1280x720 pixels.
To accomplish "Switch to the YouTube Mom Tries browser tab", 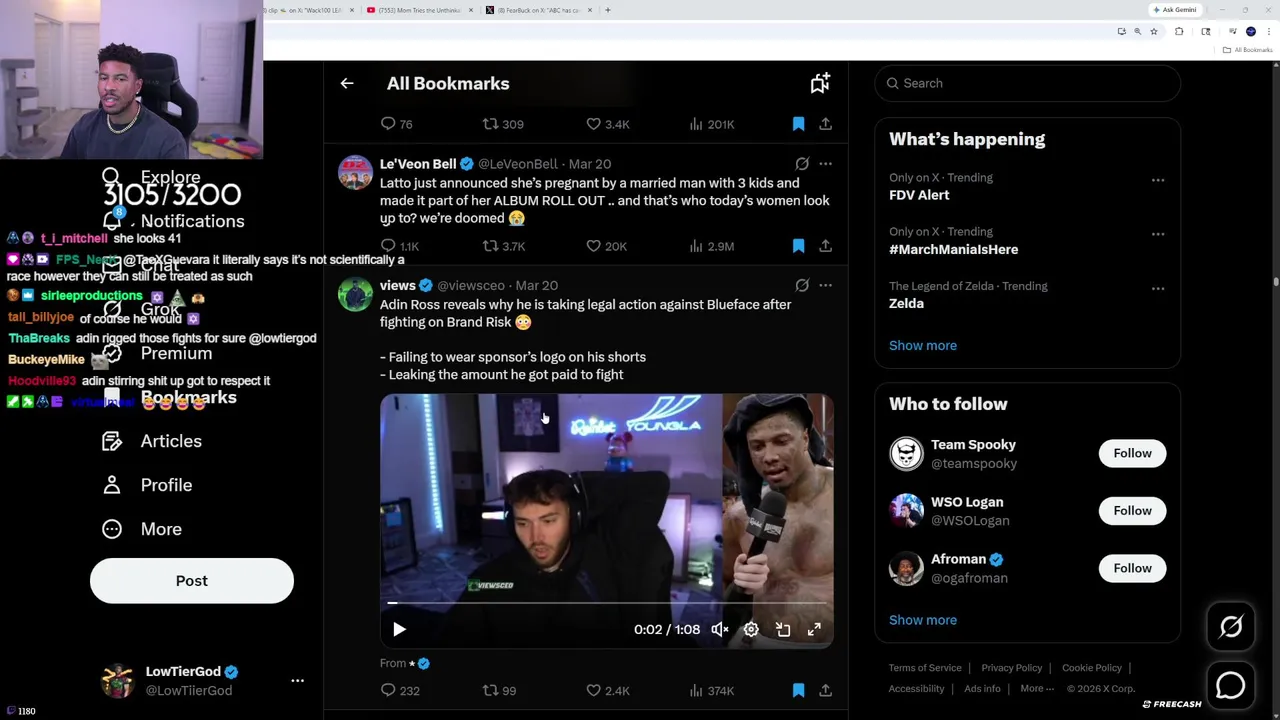I will point(420,10).
